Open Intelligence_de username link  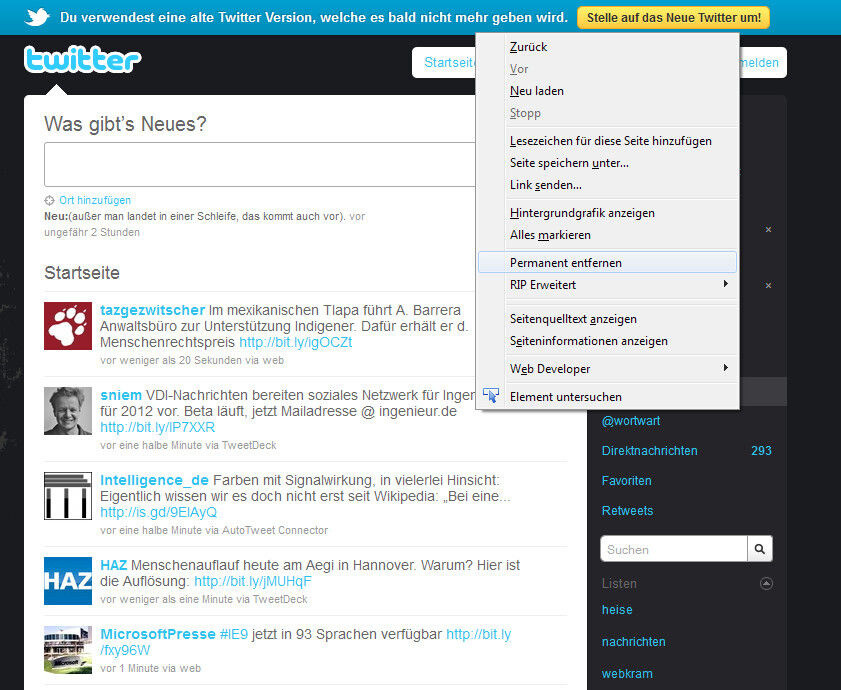tap(154, 480)
